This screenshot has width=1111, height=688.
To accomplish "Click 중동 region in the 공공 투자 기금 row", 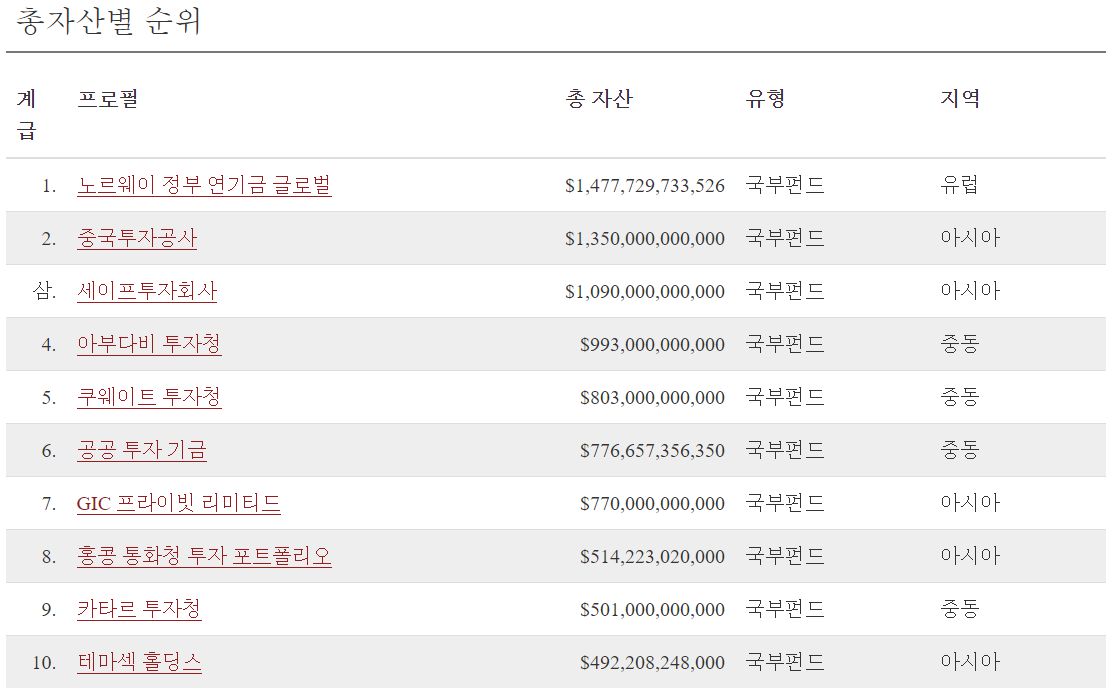I will pyautogui.click(x=959, y=450).
